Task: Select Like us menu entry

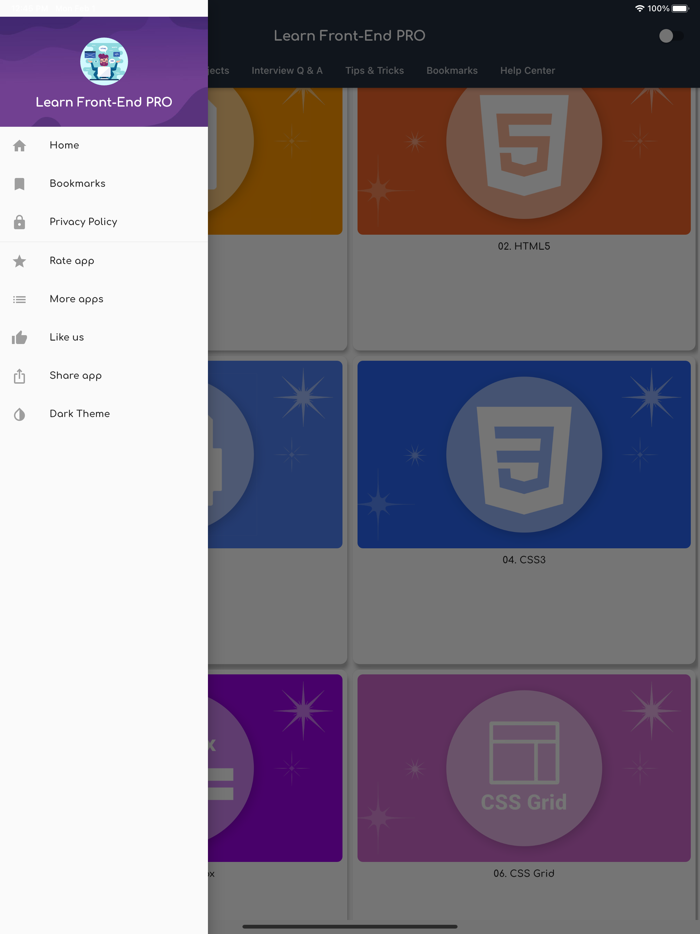Action: pyautogui.click(x=104, y=337)
